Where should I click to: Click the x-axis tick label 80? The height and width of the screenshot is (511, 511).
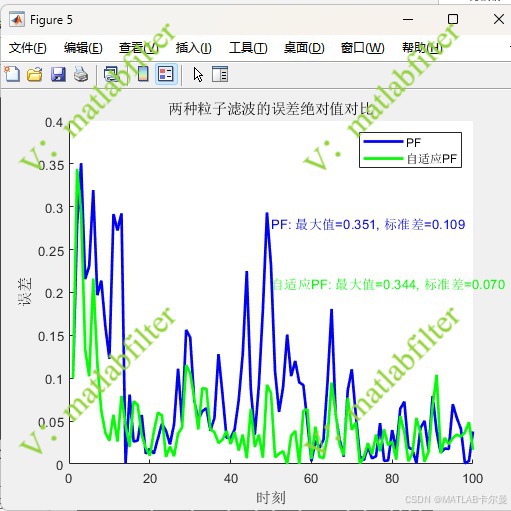coord(392,479)
